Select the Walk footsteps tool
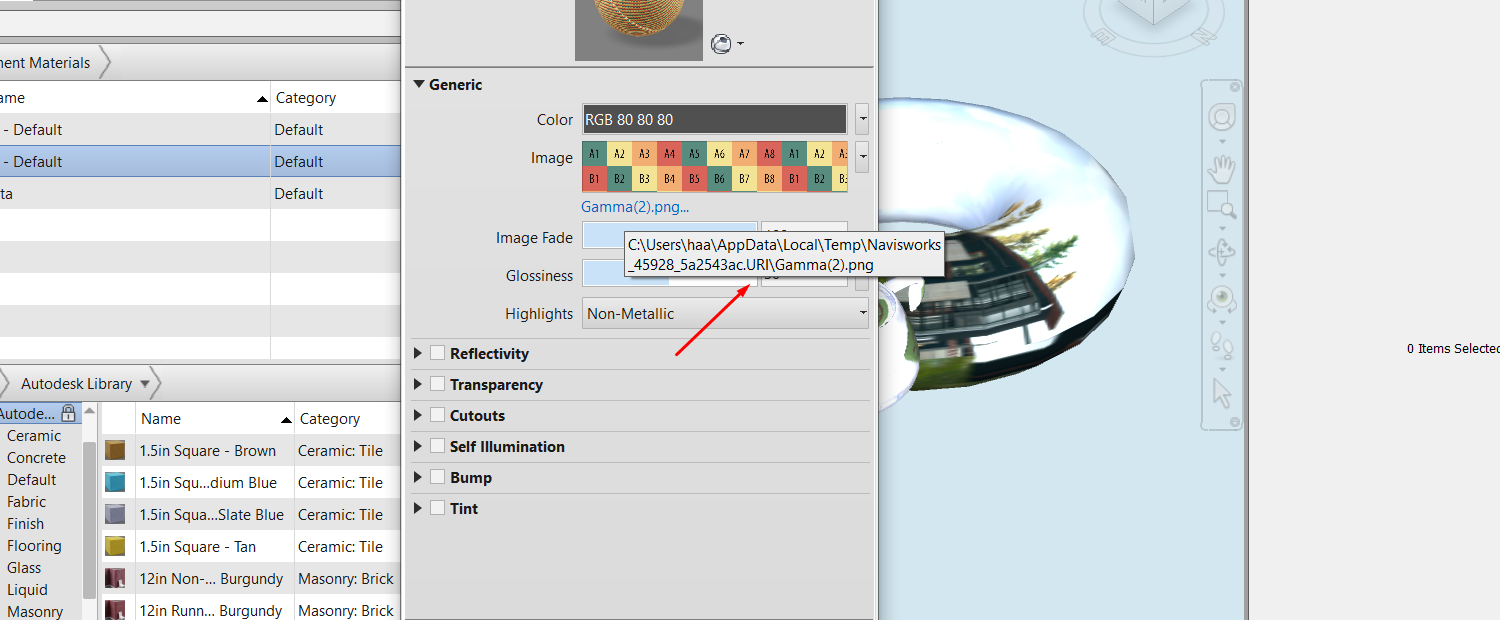Image resolution: width=1500 pixels, height=620 pixels. click(x=1222, y=344)
